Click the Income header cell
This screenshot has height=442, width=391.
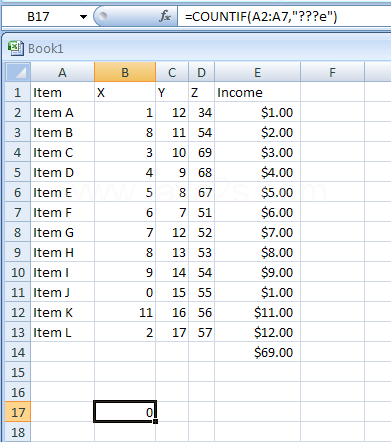click(x=257, y=92)
